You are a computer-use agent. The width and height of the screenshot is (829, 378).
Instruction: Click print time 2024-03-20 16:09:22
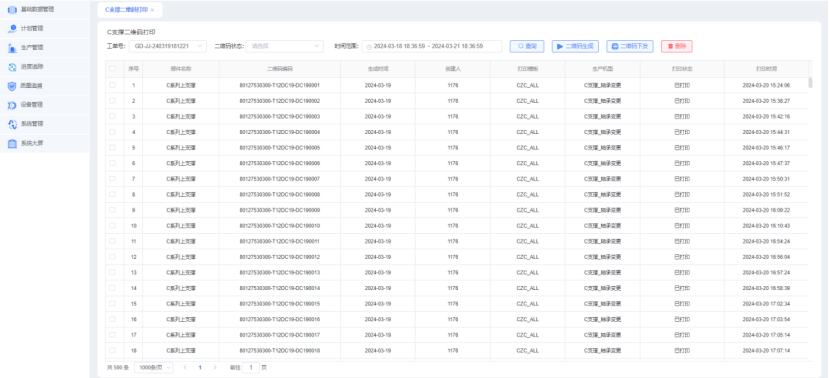(766, 210)
